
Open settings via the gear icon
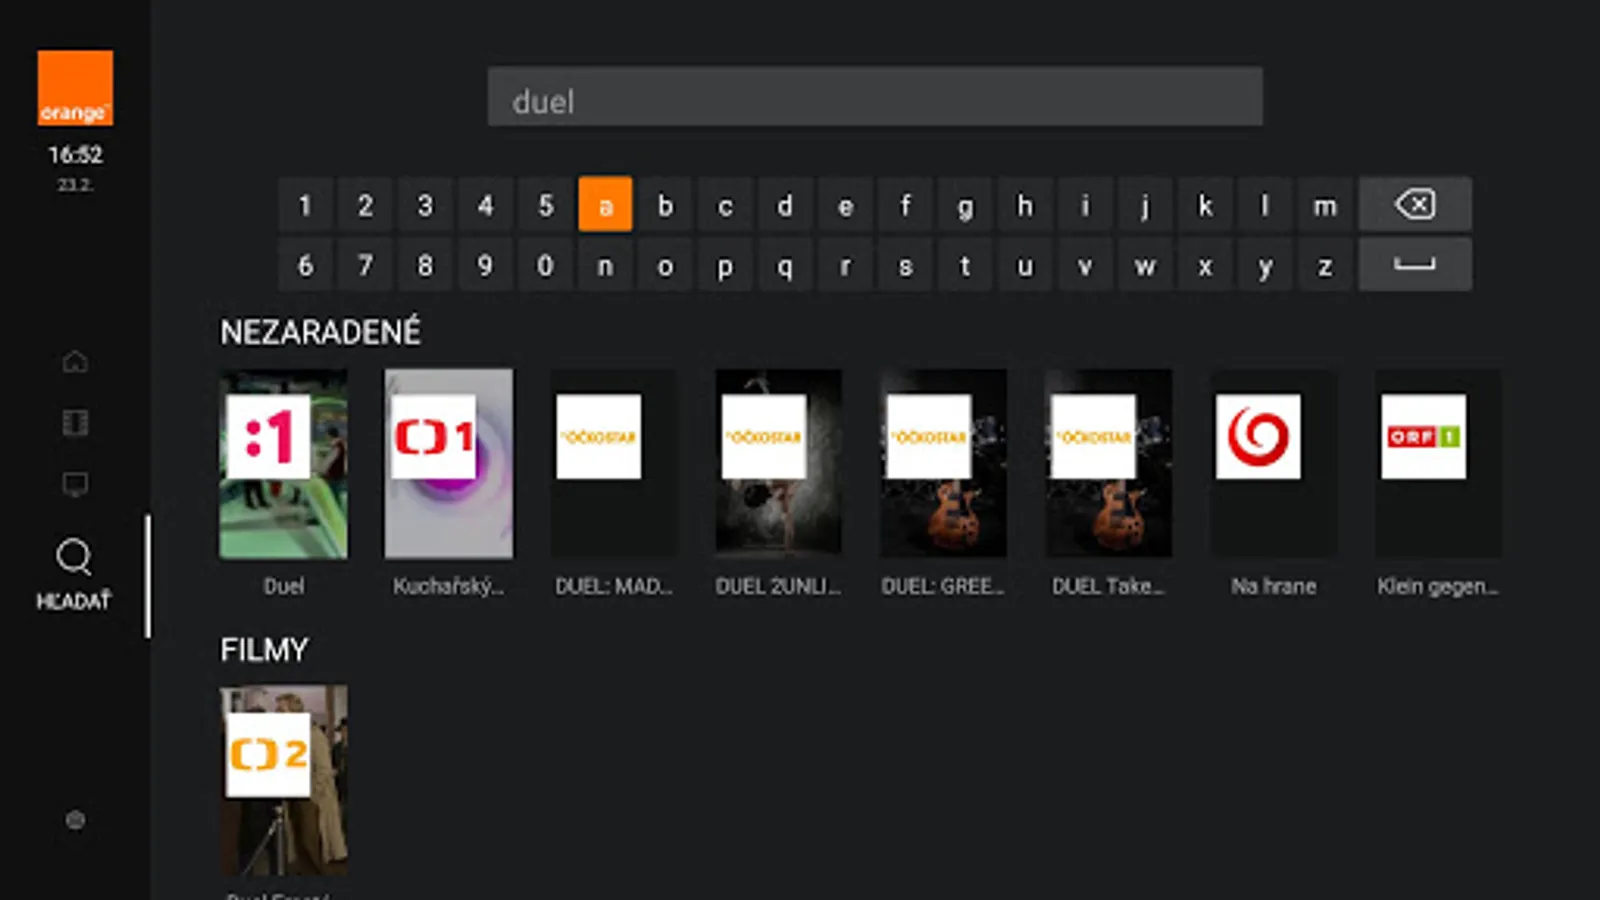pos(75,820)
